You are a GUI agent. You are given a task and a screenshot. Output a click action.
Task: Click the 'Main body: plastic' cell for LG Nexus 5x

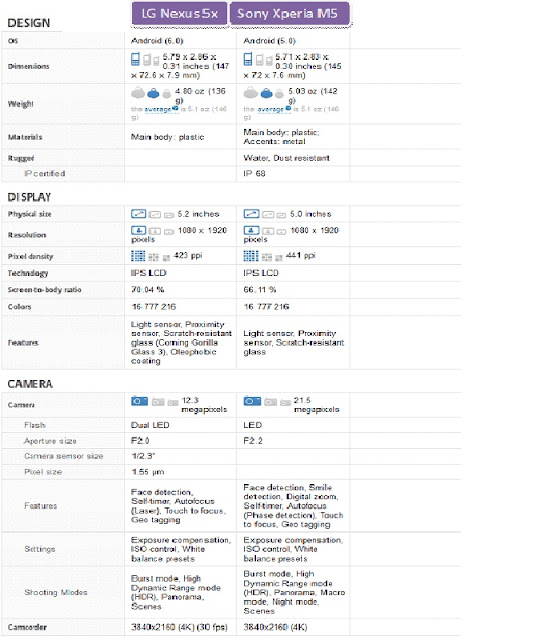tap(168, 137)
